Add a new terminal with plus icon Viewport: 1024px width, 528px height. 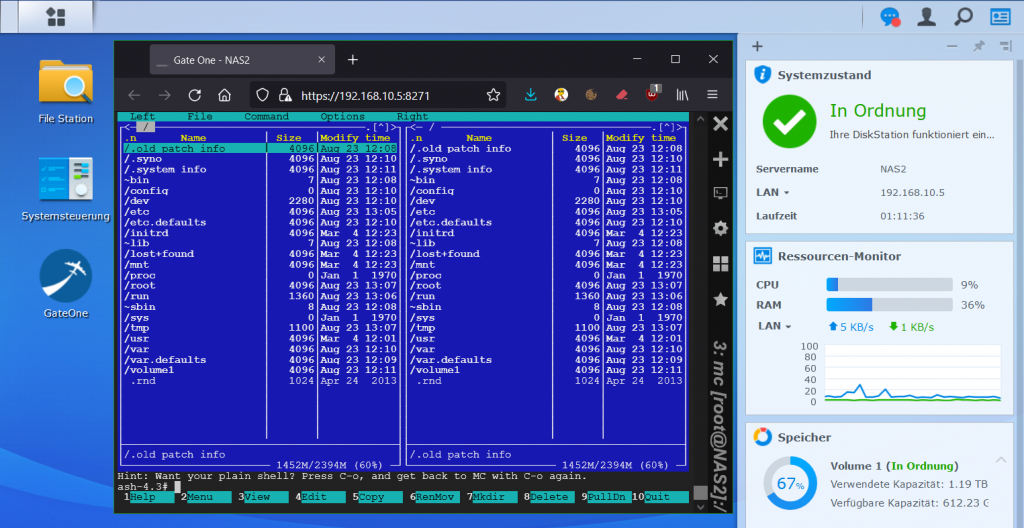[x=720, y=160]
